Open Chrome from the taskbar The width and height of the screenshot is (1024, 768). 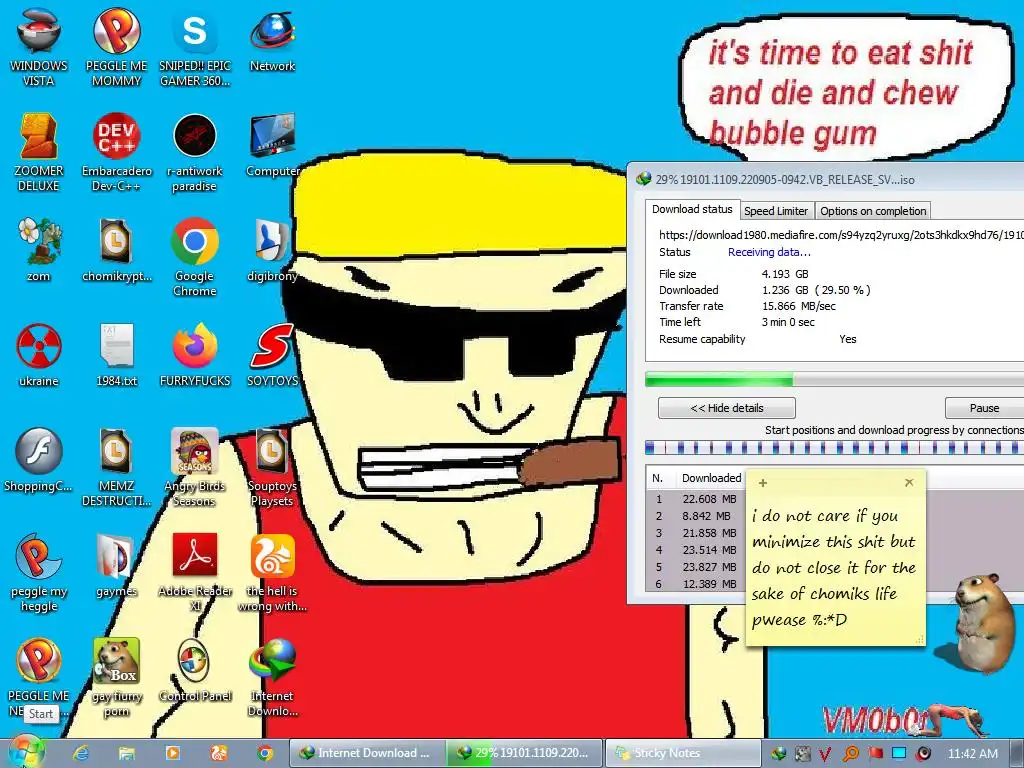tap(264, 753)
